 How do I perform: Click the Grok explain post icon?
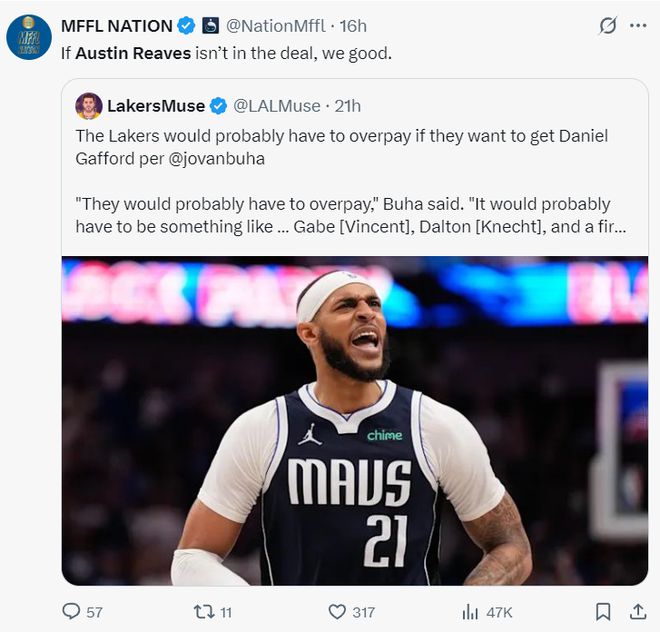[x=607, y=26]
